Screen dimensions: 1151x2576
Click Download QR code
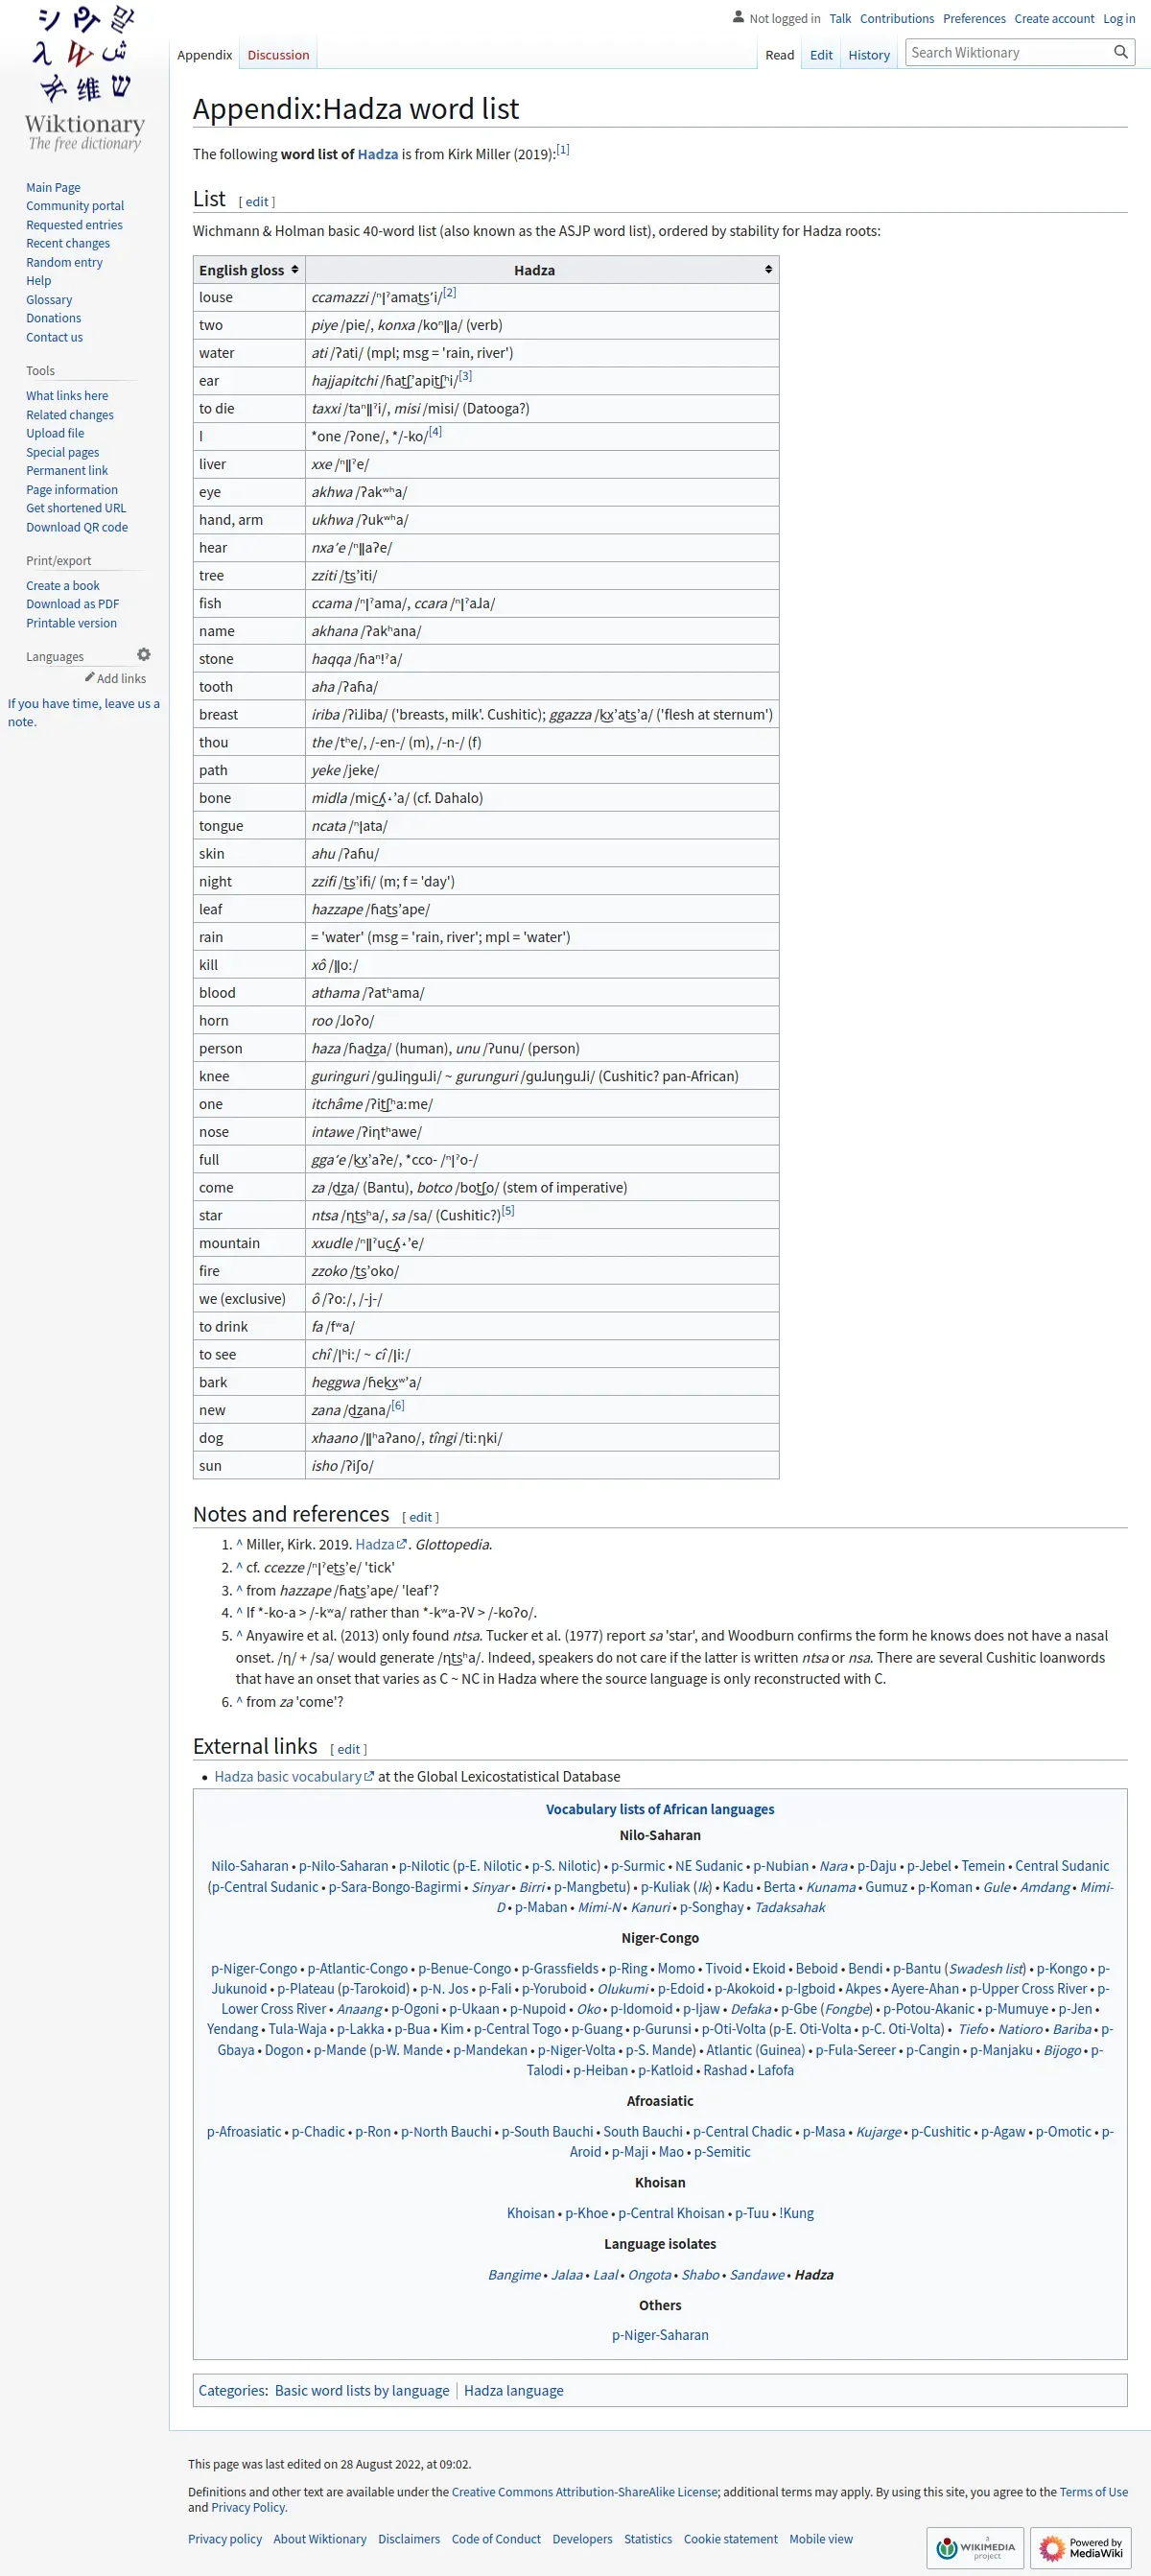77,528
